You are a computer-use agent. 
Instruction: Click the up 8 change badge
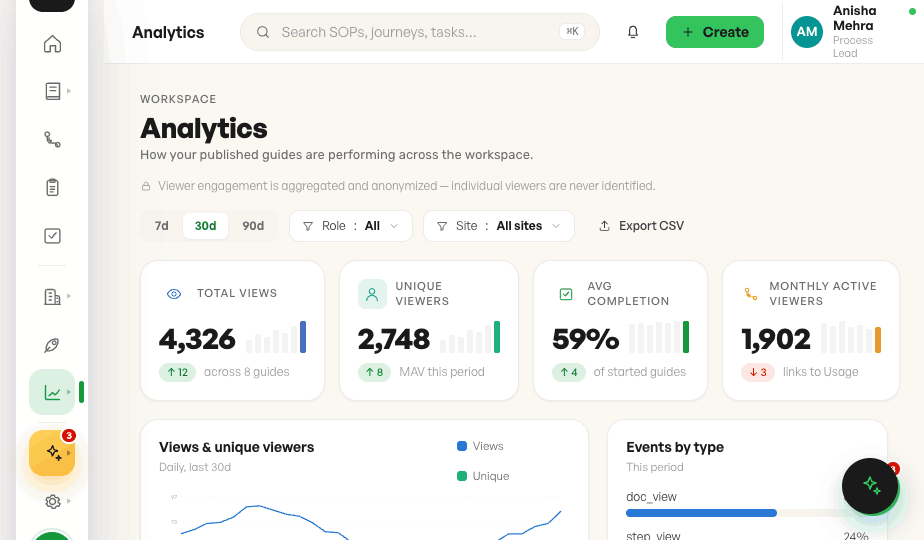point(374,373)
